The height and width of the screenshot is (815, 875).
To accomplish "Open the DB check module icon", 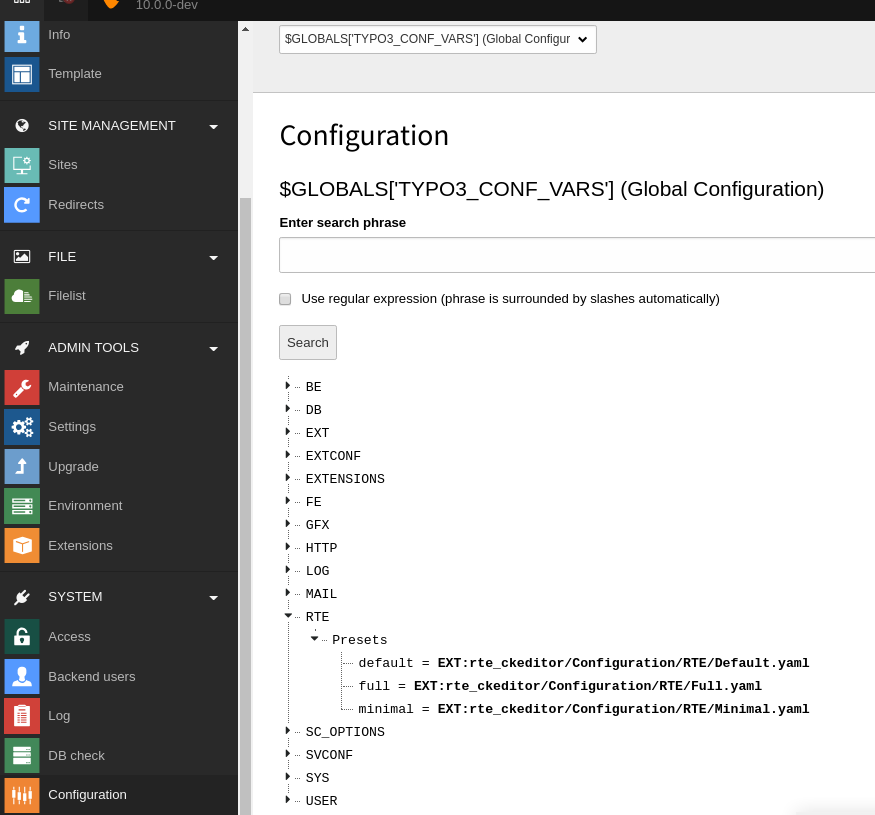I will [22, 756].
